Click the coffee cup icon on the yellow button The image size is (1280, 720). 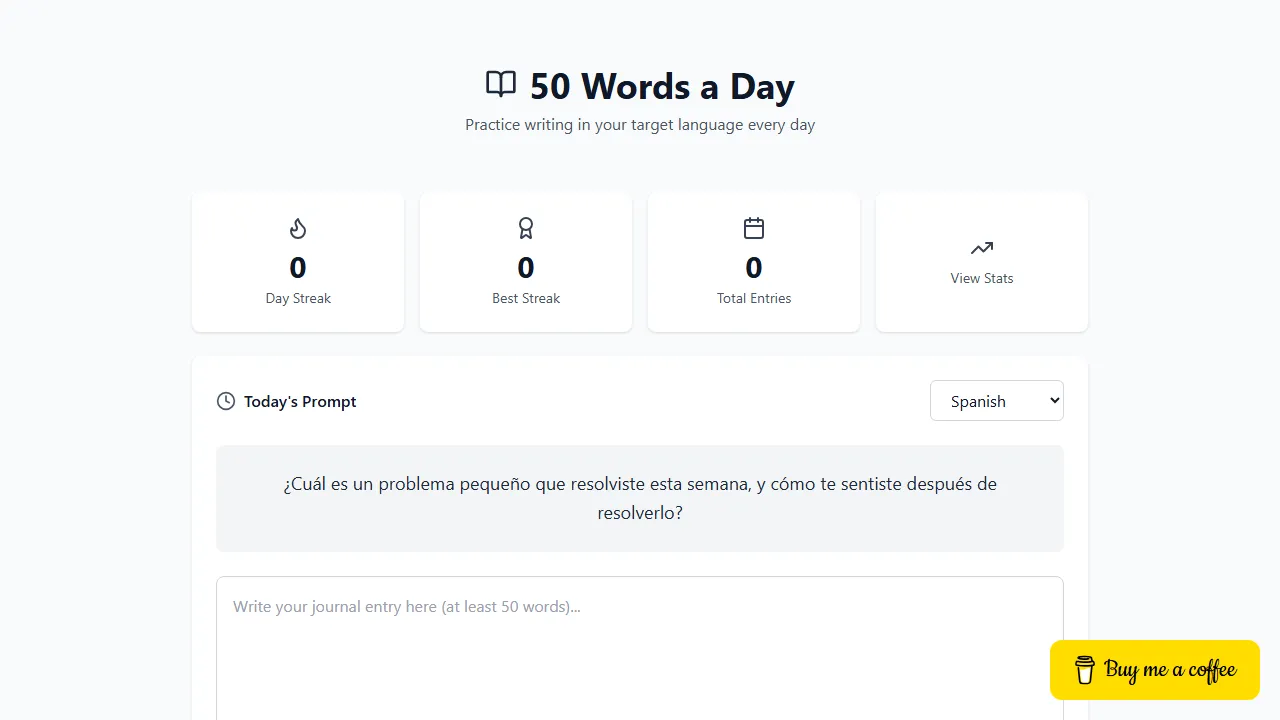pos(1083,670)
